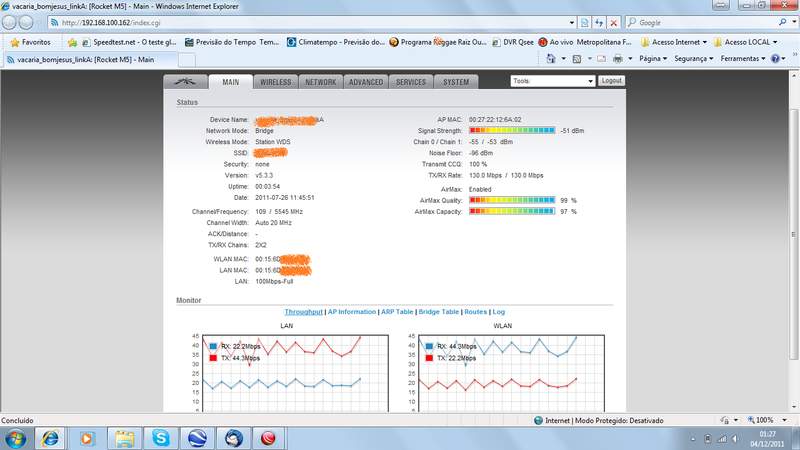Open the red circular taskbar icon
The width and height of the screenshot is (800, 450).
(x=268, y=439)
